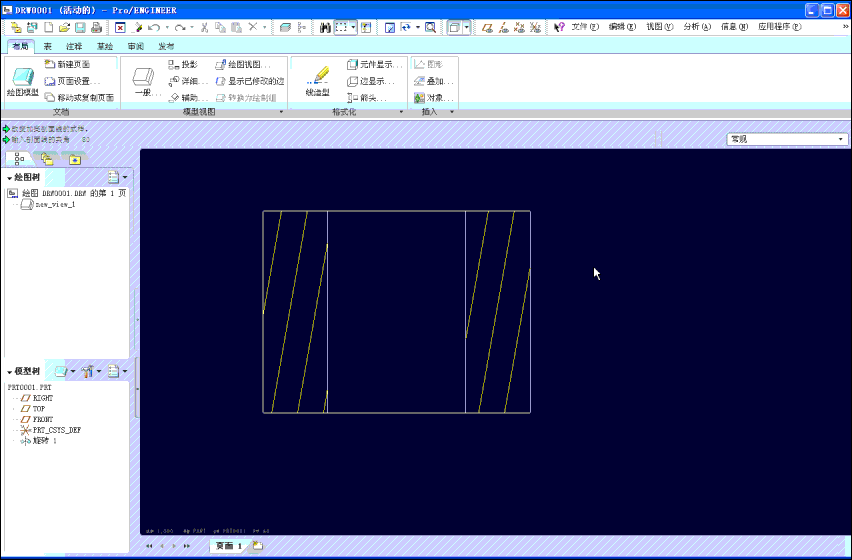Open the 表 ribbon tab
852x560 pixels.
[x=48, y=47]
